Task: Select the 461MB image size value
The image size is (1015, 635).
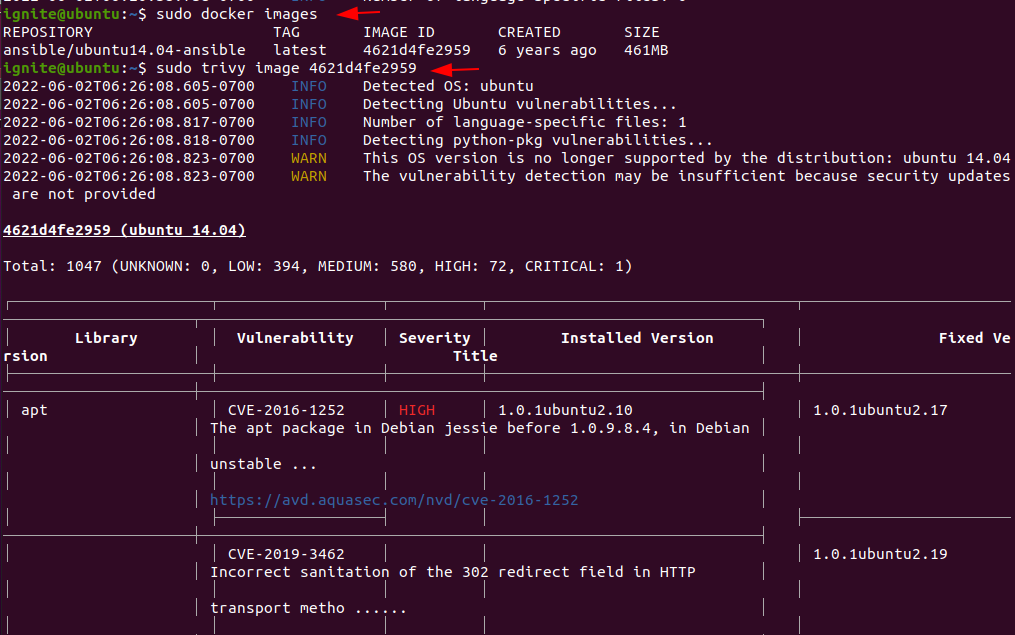Action: 648,49
